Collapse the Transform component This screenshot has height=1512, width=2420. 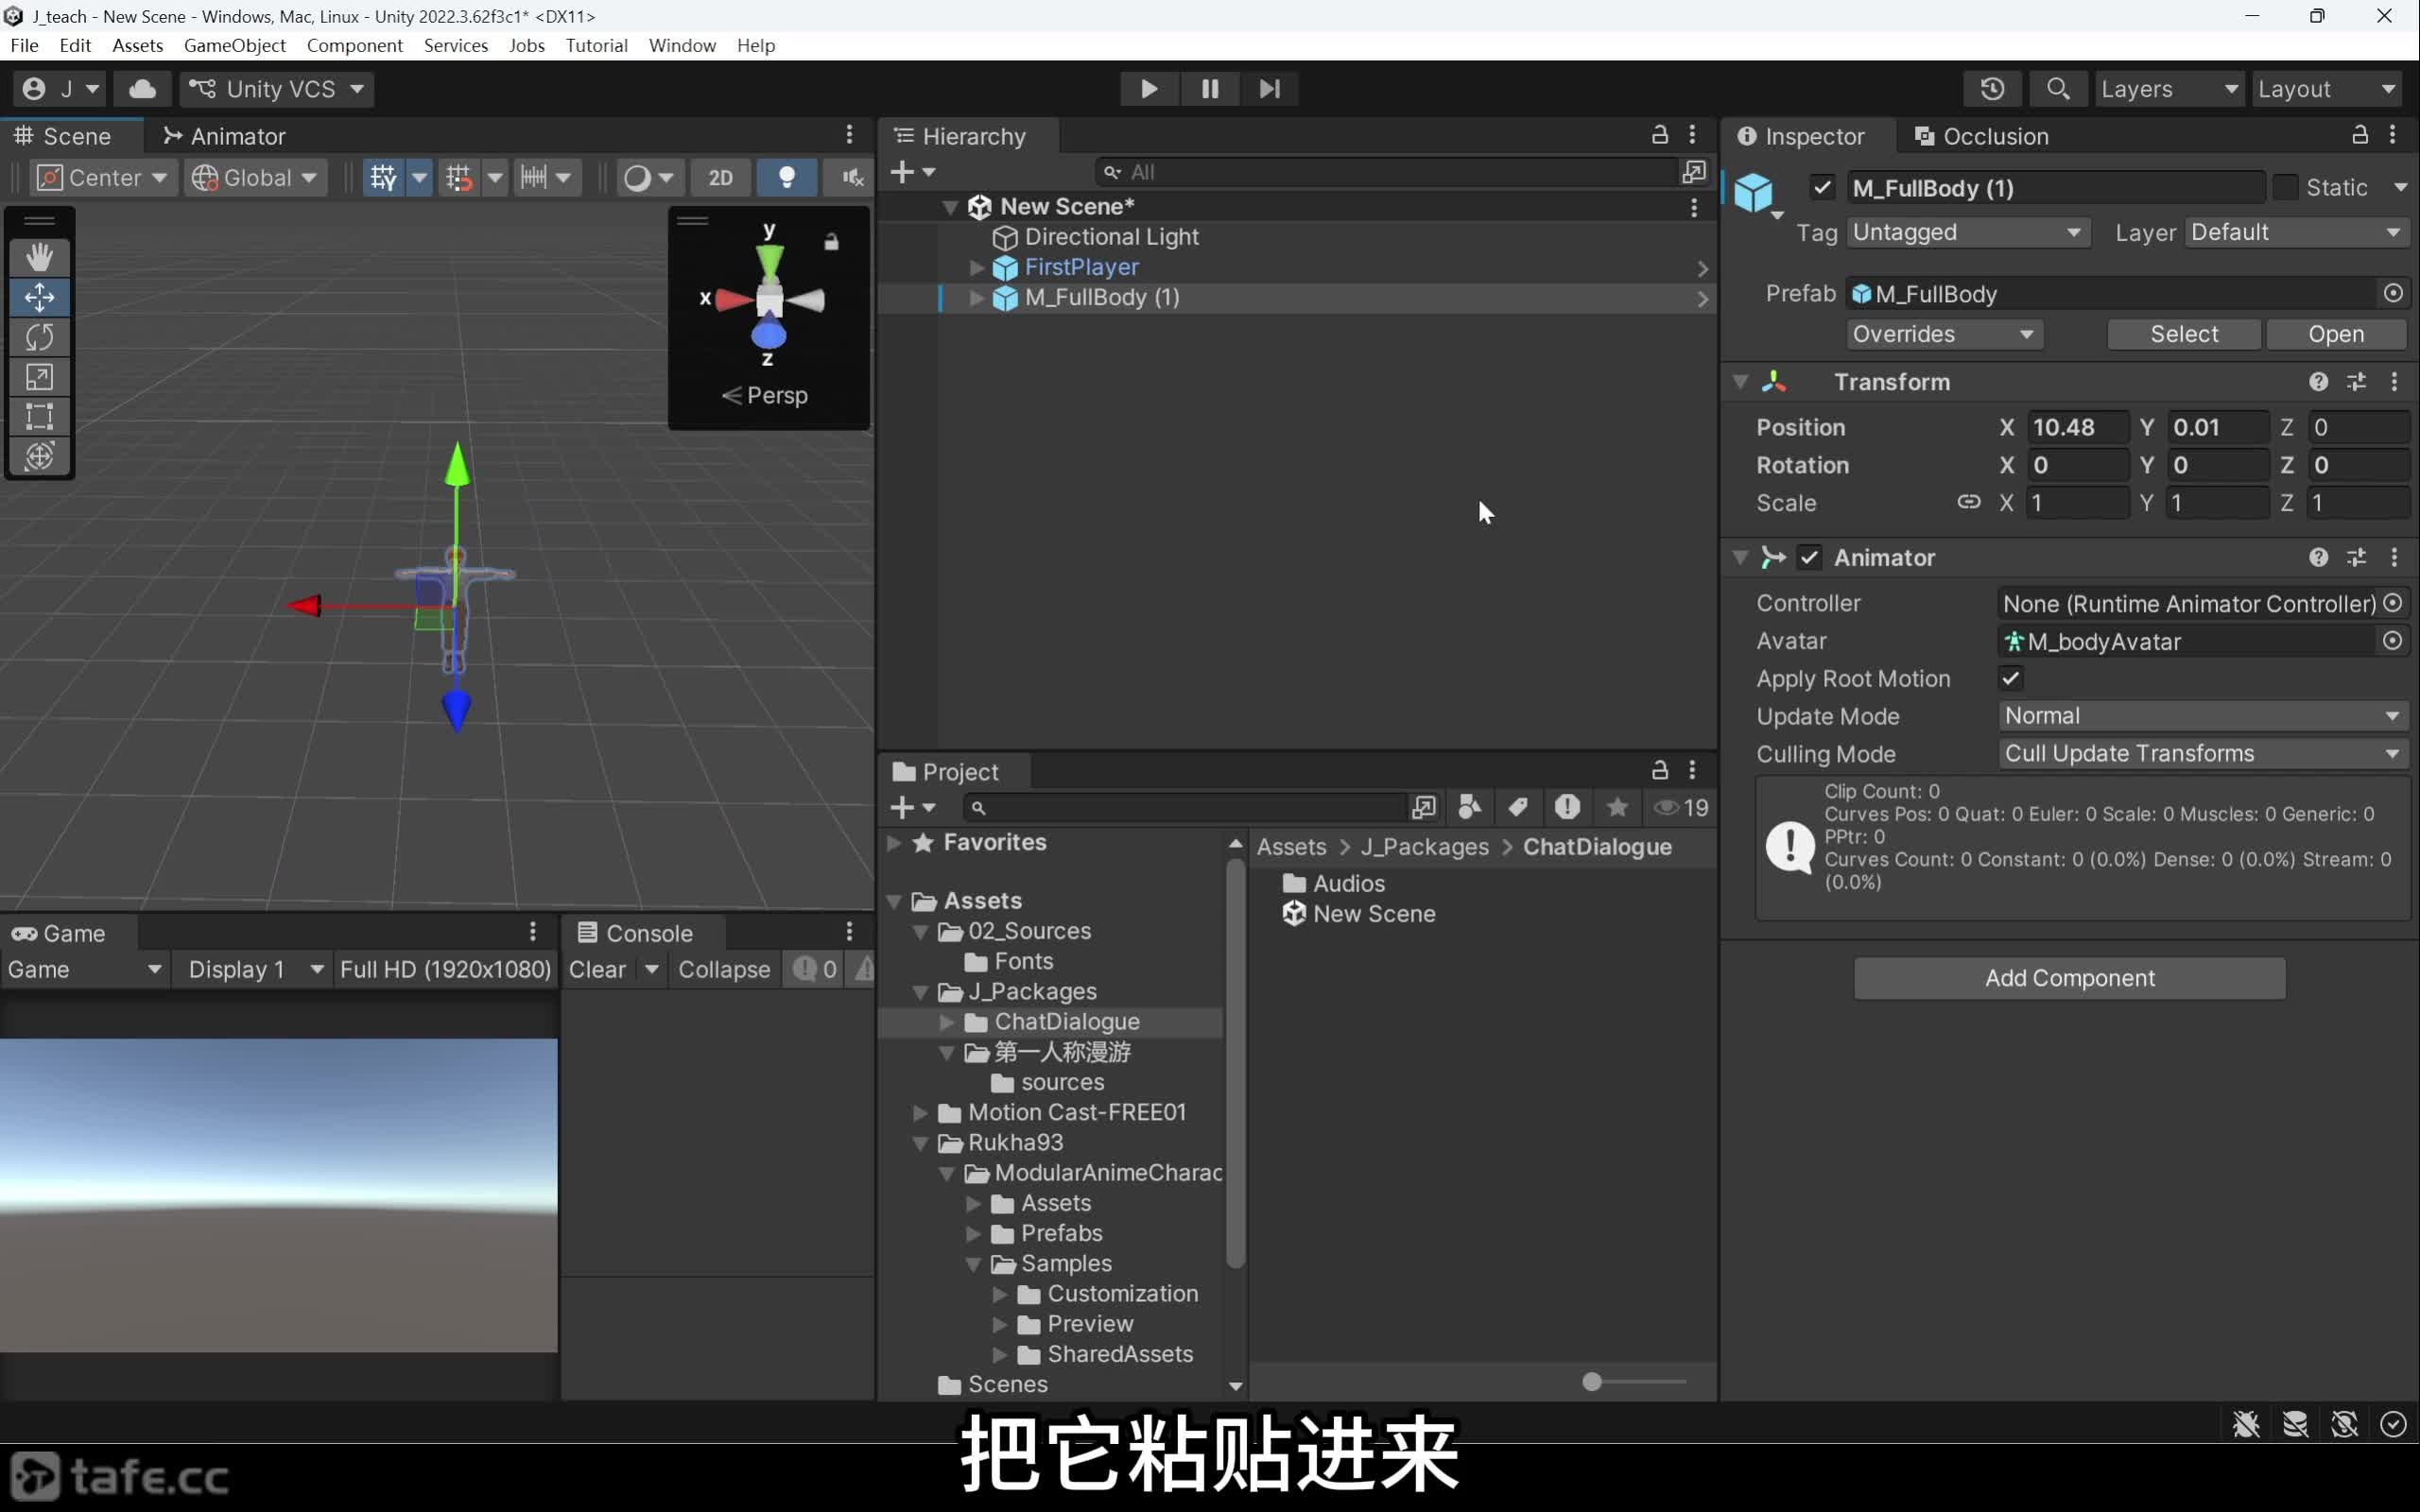click(x=1740, y=382)
